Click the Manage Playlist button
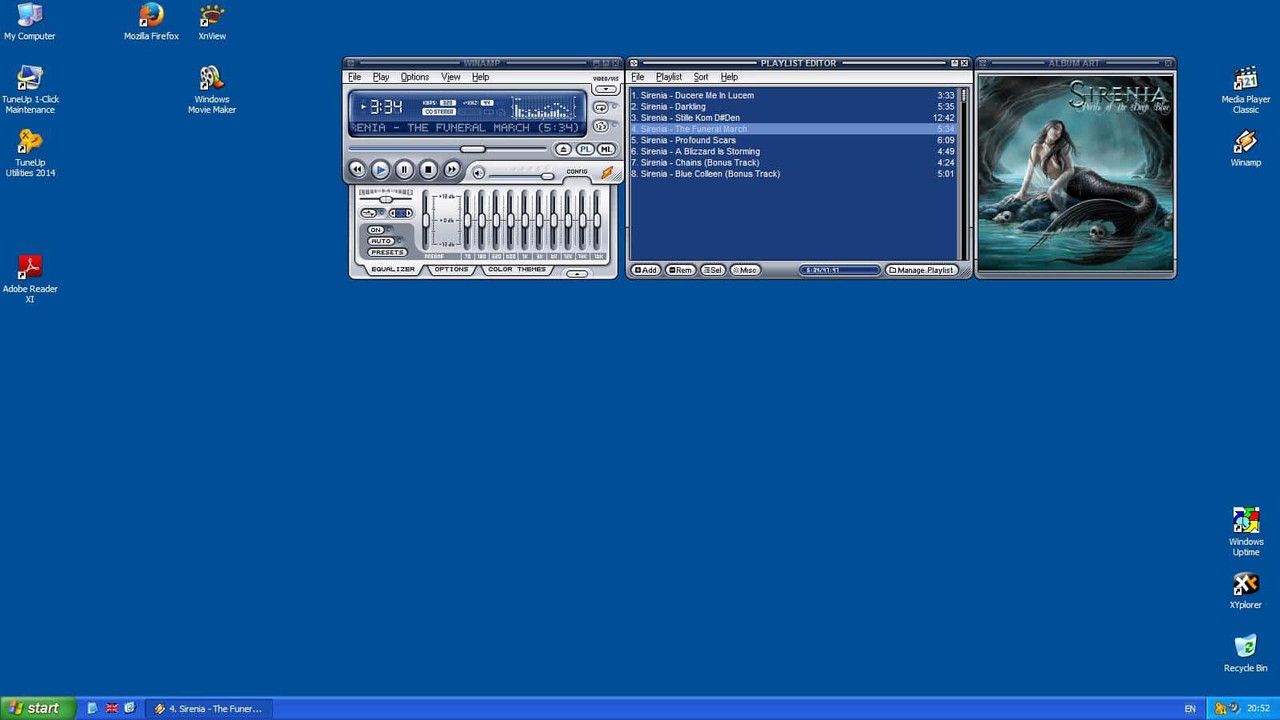 tap(922, 270)
